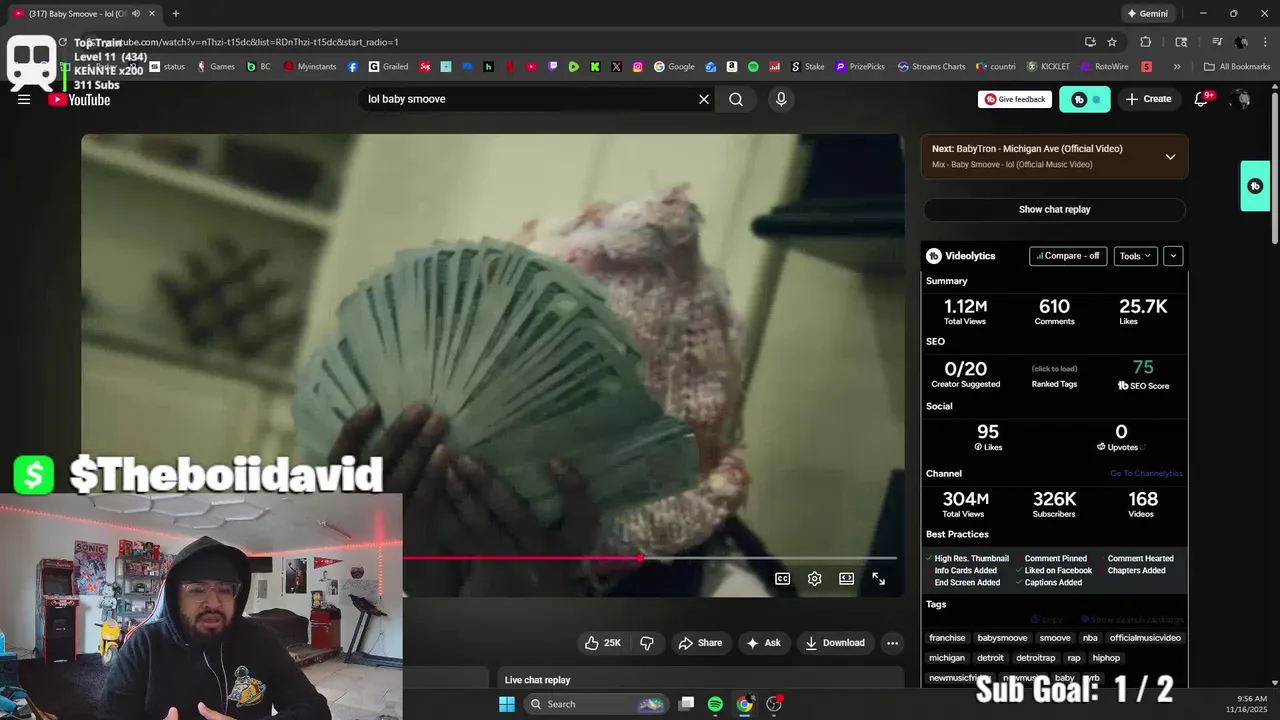Select the 'officialmusicvideo' tag chip
1280x720 pixels.
(x=1145, y=638)
